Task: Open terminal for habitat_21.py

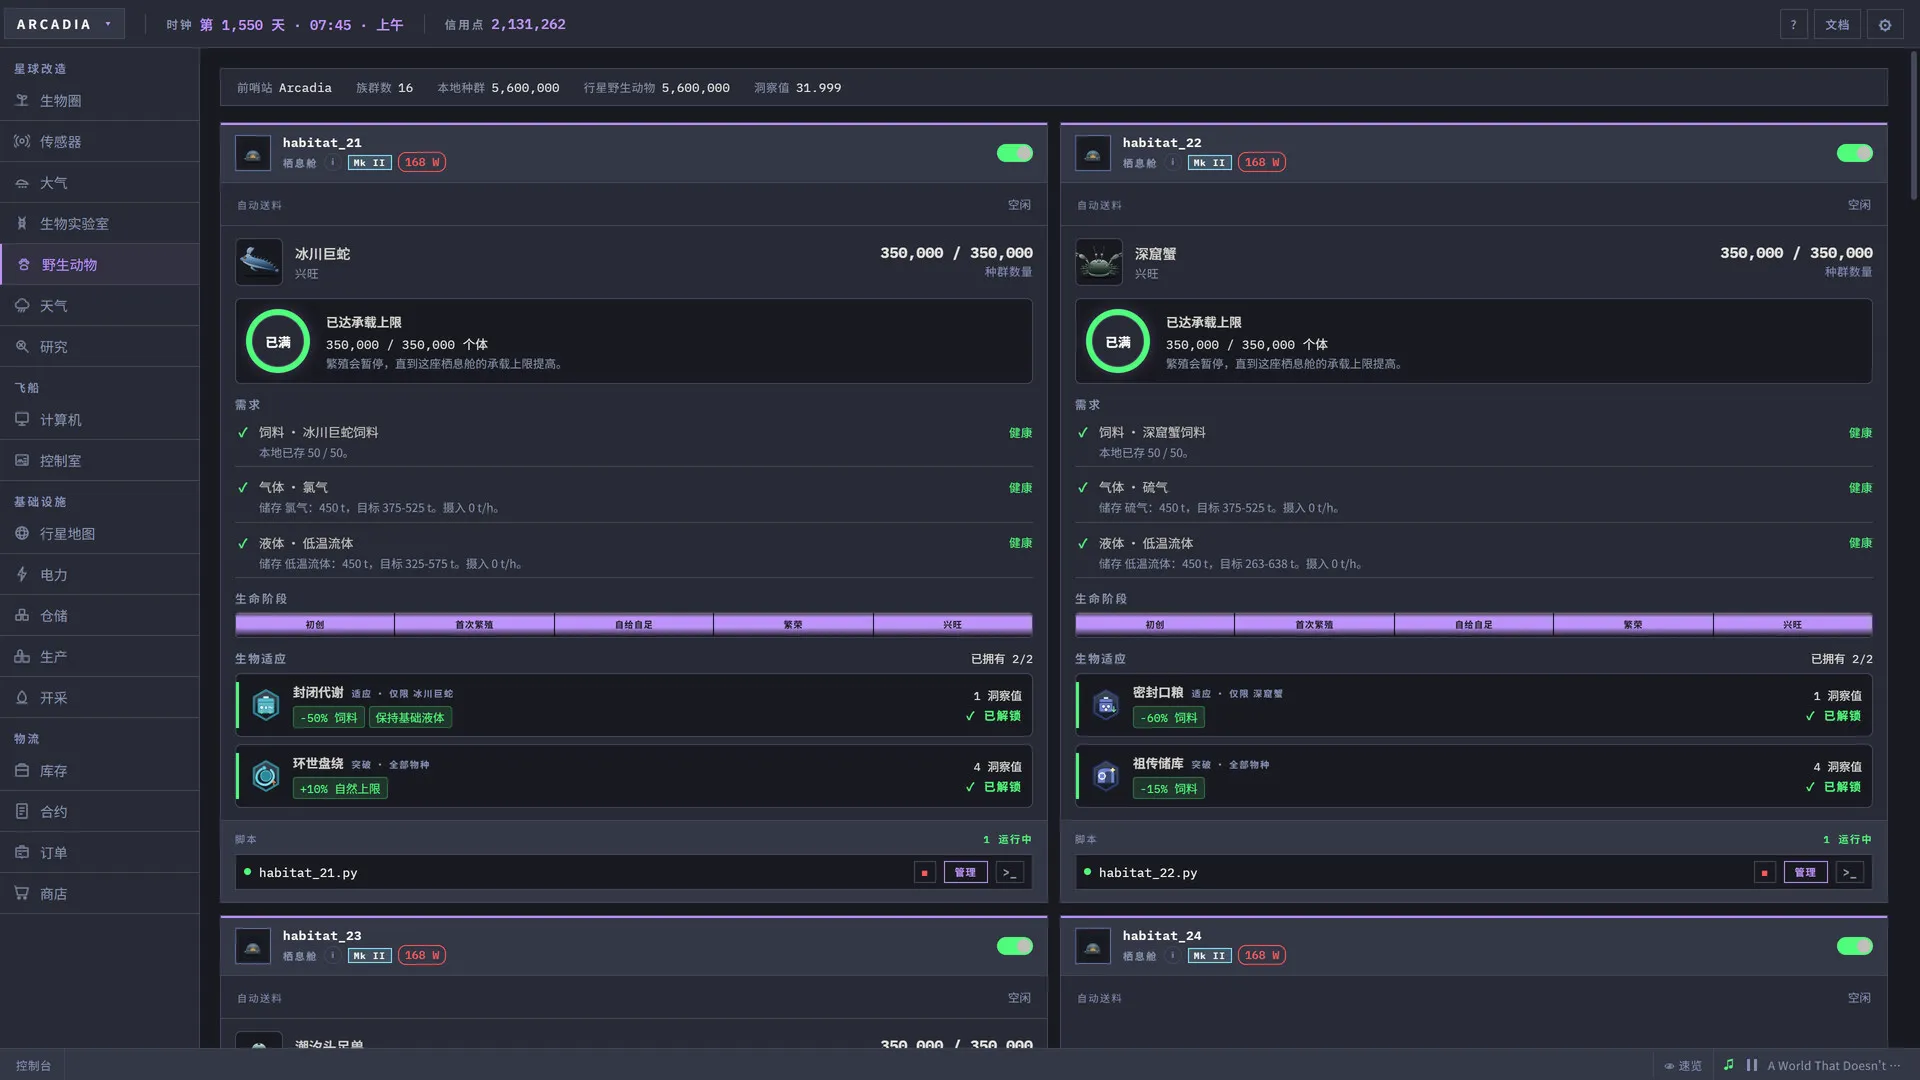Action: point(1009,873)
